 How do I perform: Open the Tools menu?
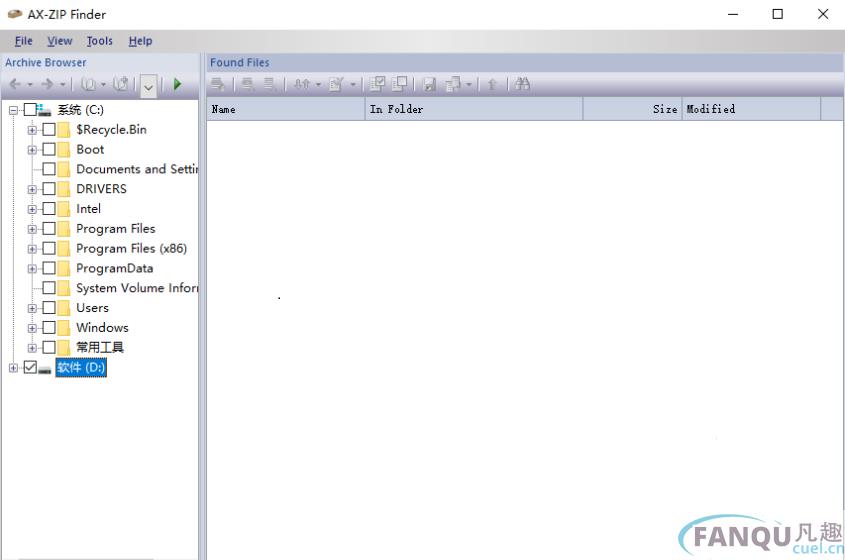point(100,41)
